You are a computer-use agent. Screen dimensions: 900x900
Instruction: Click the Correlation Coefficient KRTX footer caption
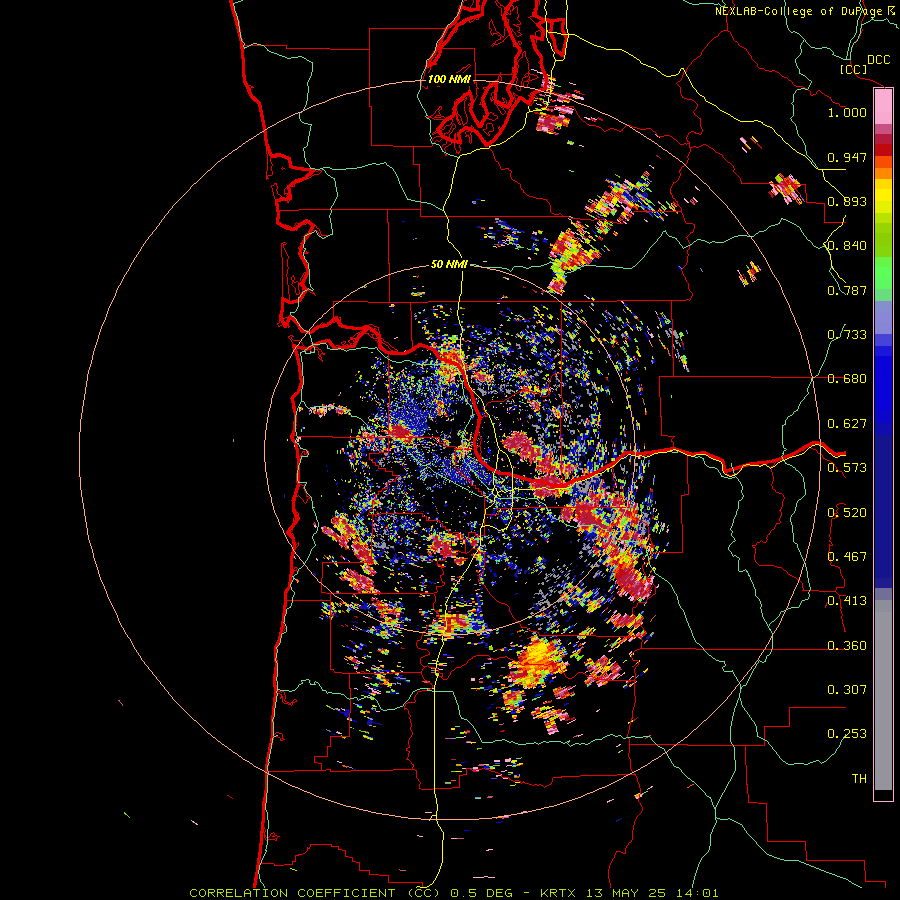453,893
